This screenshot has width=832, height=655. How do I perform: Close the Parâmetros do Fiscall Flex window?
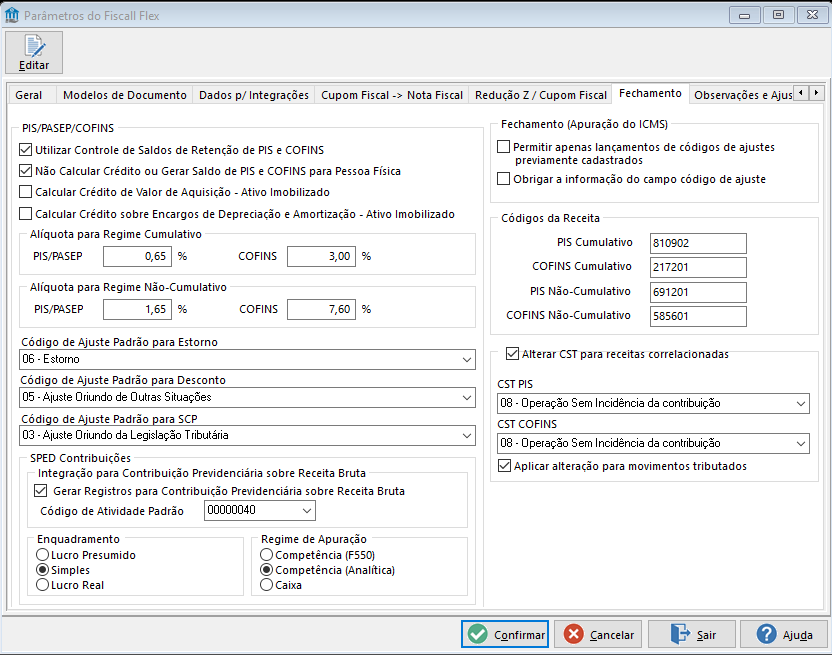click(812, 15)
